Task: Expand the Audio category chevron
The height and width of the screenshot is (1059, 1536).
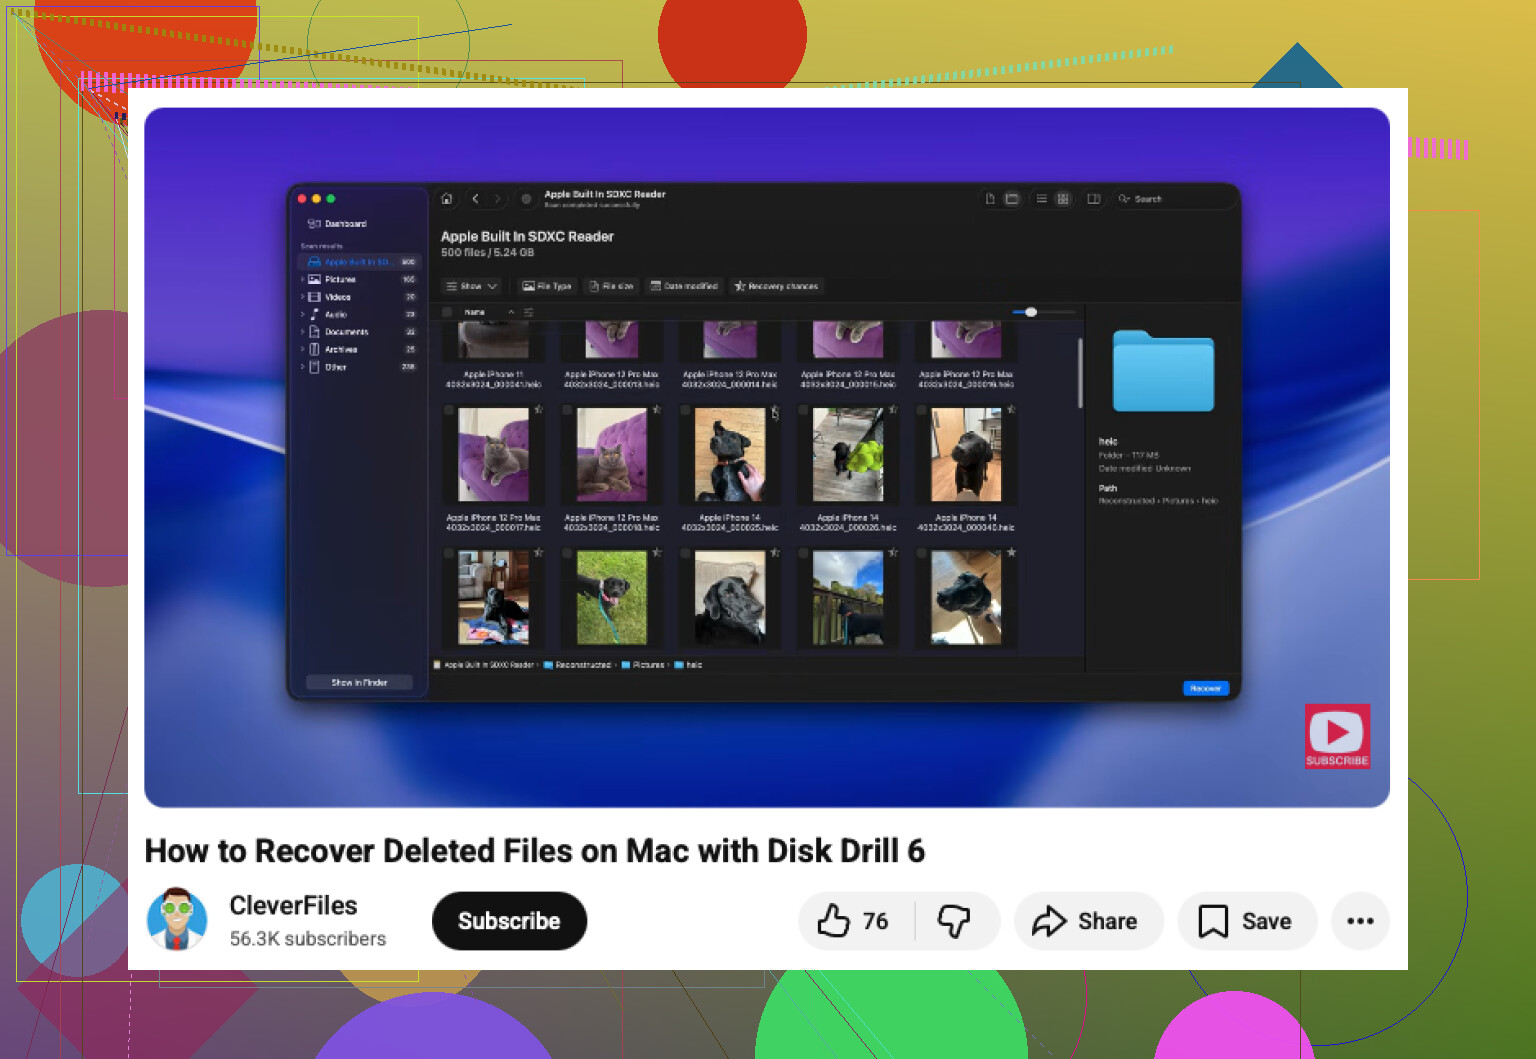Action: 302,315
